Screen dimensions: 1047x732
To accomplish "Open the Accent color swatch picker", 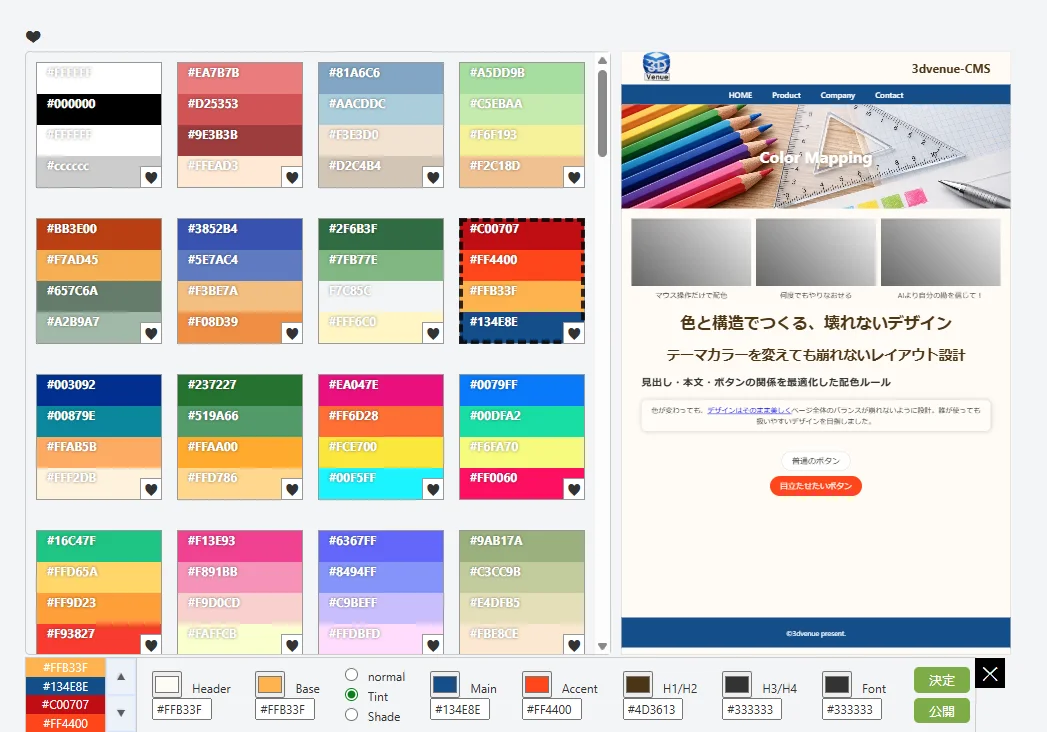I will tap(536, 685).
